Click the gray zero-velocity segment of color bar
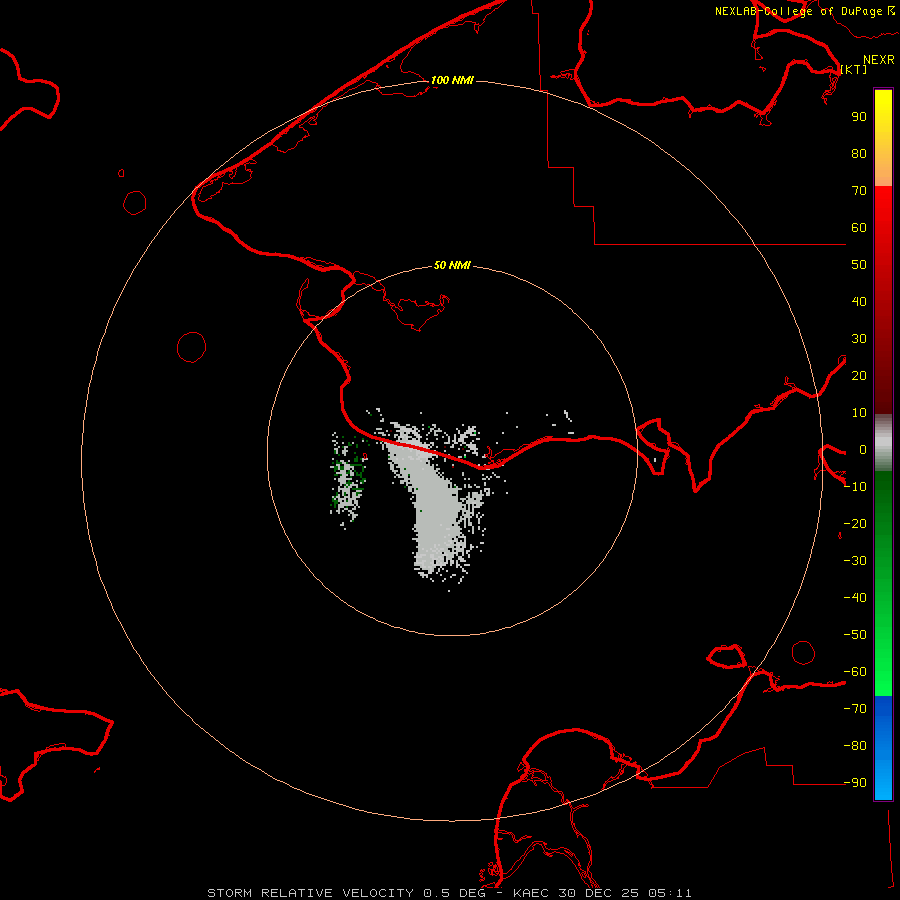The width and height of the screenshot is (900, 900). (883, 442)
